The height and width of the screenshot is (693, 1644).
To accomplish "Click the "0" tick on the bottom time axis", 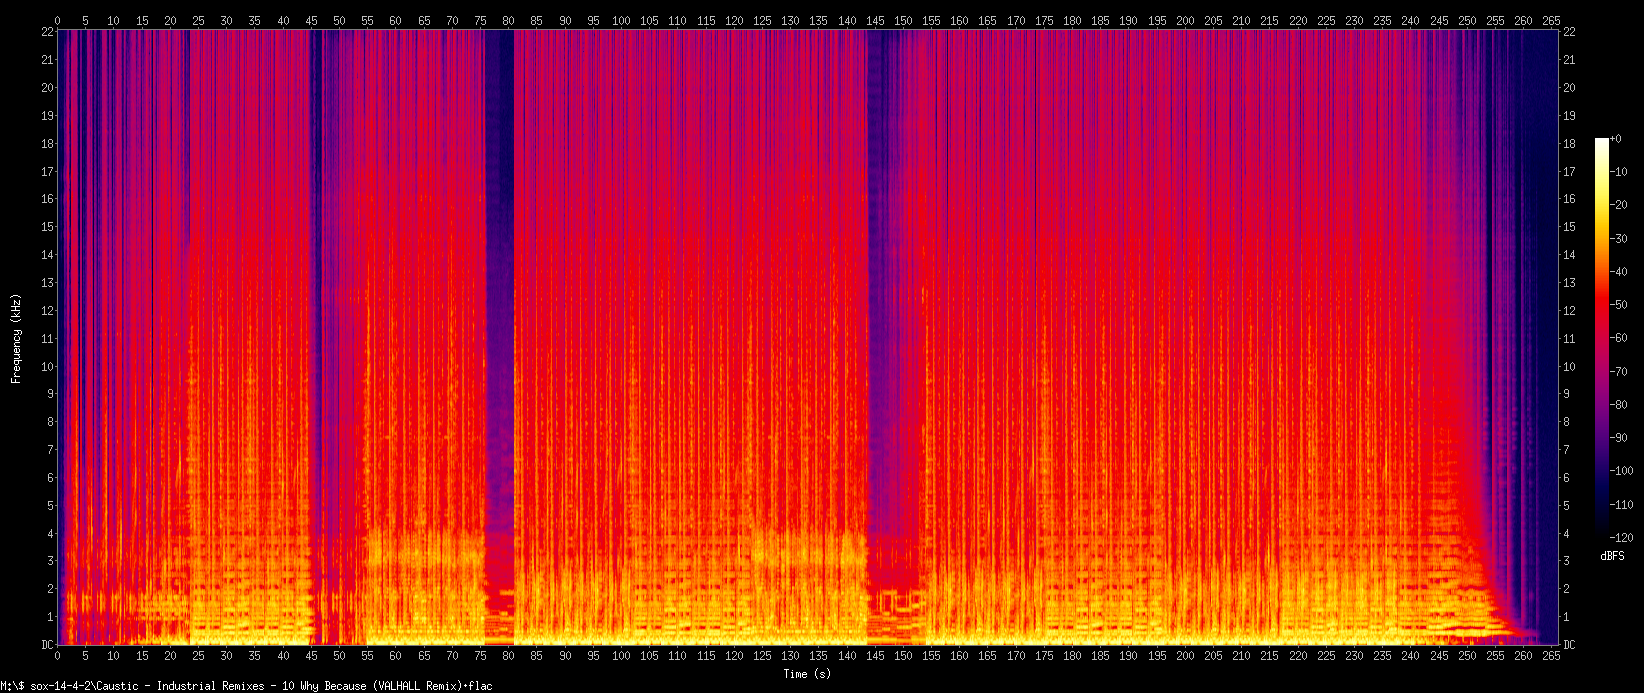I will click(x=57, y=656).
